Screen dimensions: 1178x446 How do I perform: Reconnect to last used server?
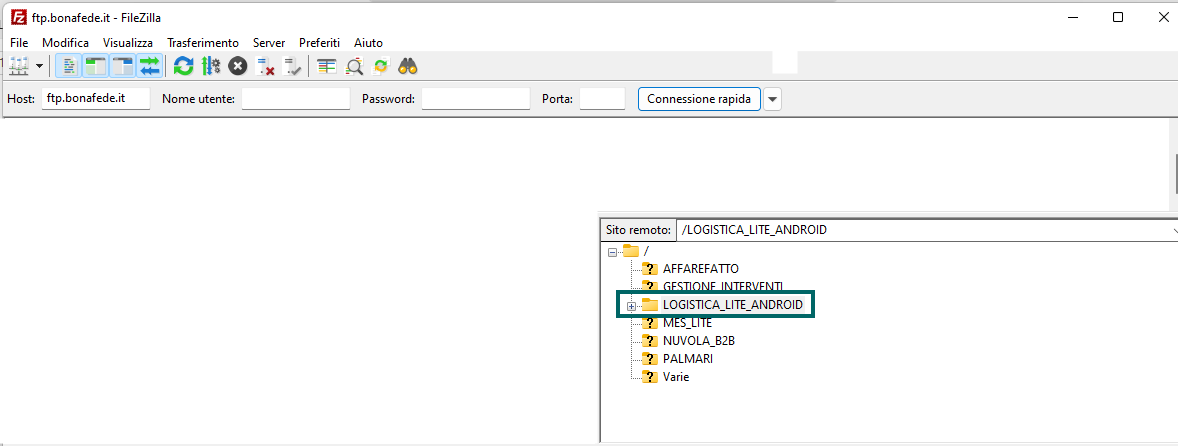click(291, 66)
